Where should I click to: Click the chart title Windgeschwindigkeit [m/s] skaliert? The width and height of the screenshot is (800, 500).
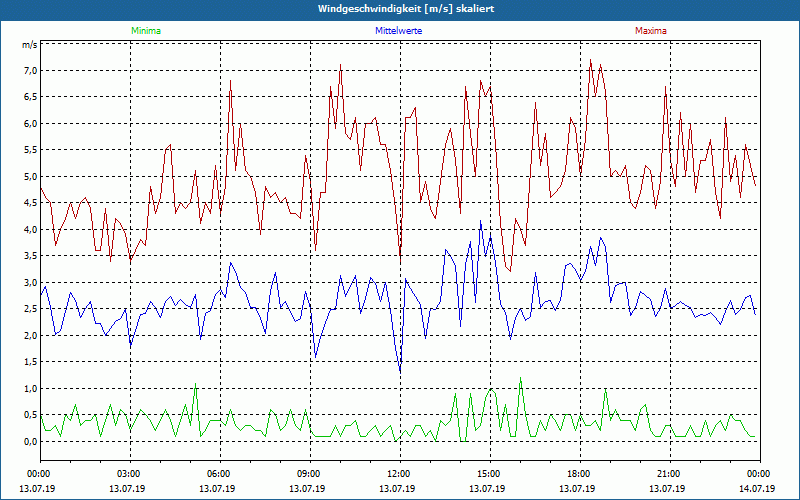point(406,9)
